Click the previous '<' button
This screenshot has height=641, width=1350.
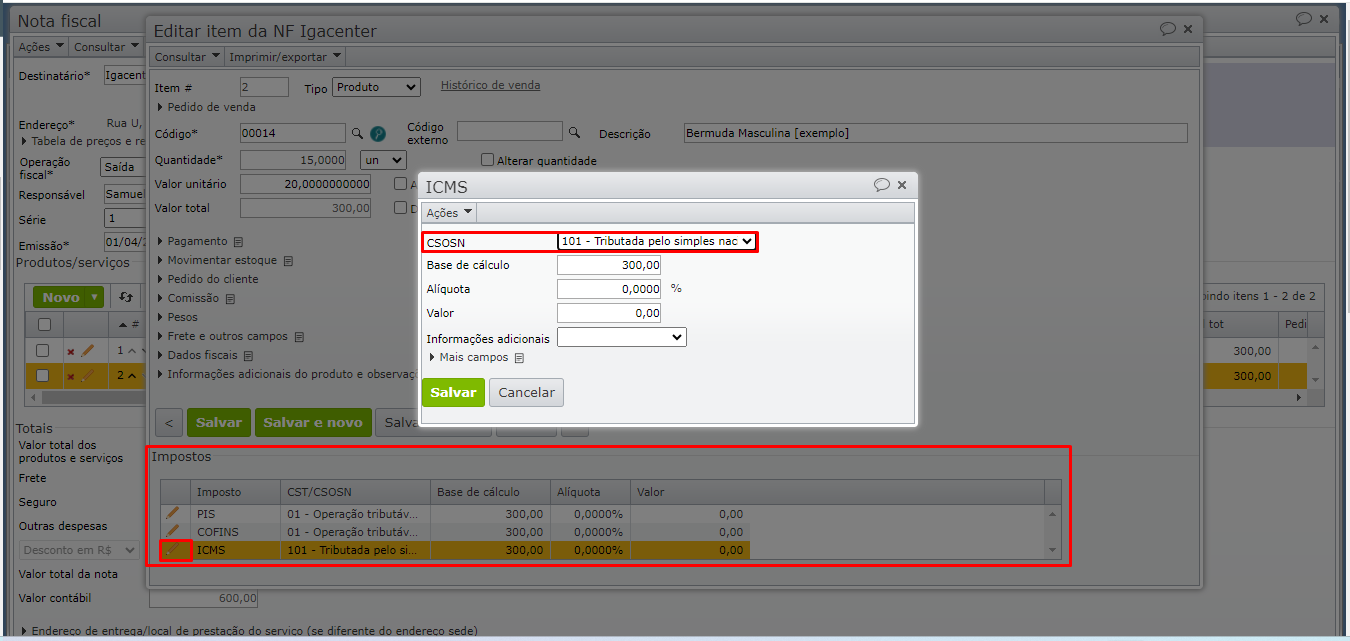pos(168,423)
